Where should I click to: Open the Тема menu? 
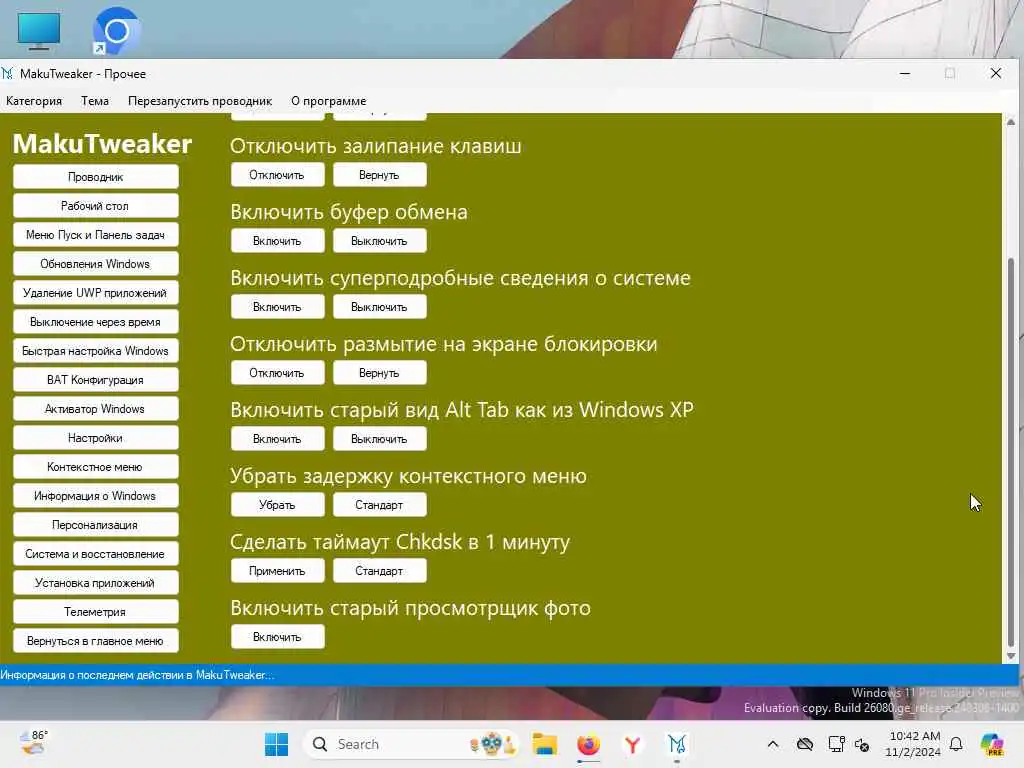95,101
